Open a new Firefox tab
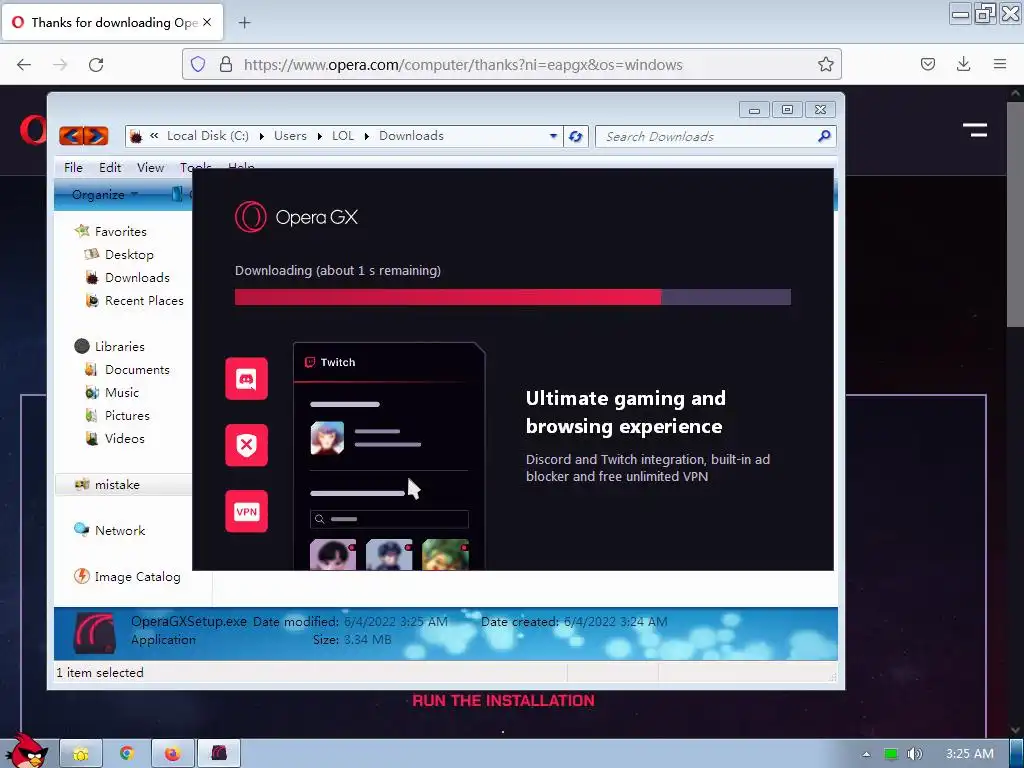The height and width of the screenshot is (768, 1024). tap(244, 23)
